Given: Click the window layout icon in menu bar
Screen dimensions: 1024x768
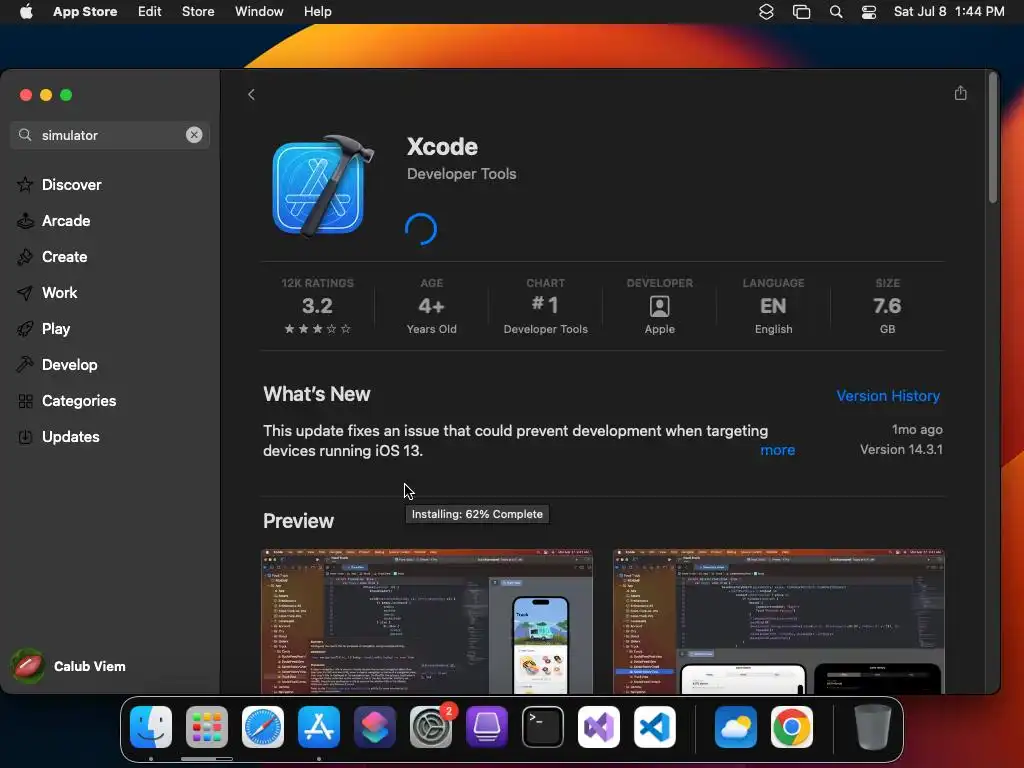Looking at the screenshot, I should [801, 12].
